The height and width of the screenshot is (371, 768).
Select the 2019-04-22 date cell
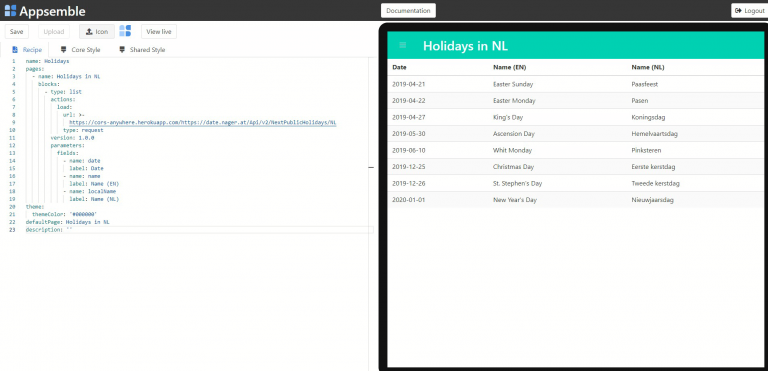point(408,100)
